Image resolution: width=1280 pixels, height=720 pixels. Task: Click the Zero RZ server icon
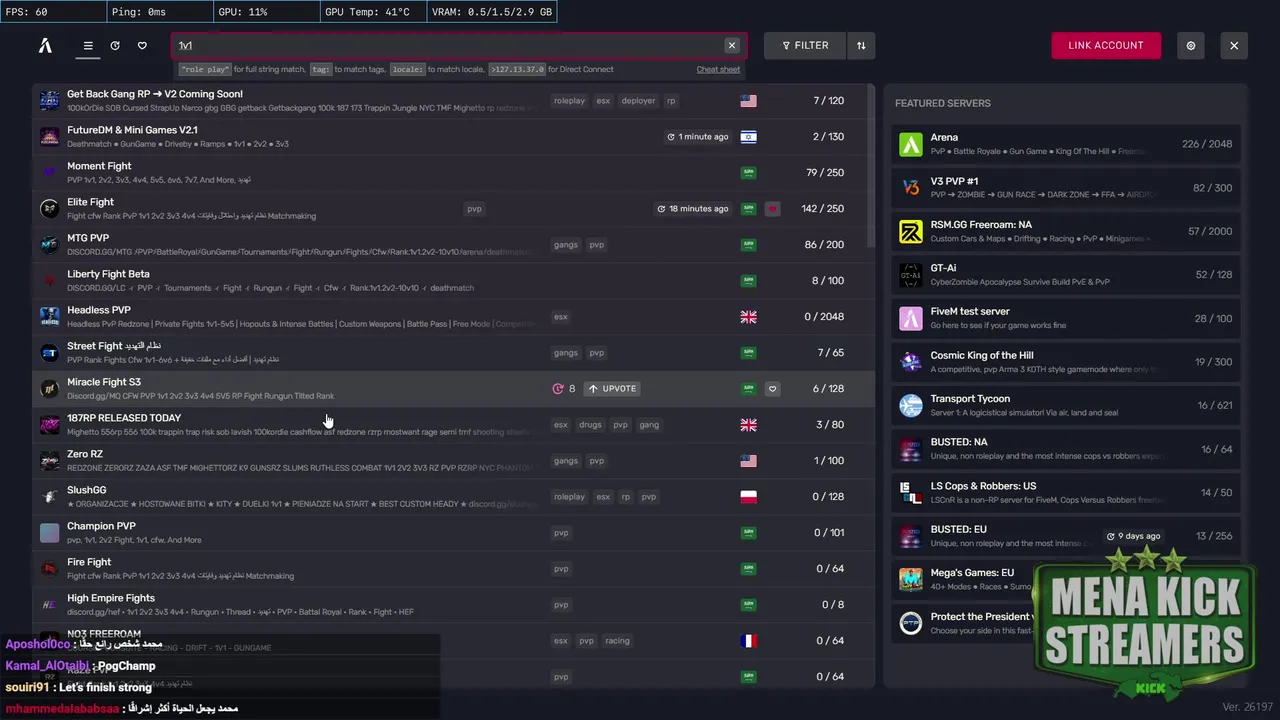pos(49,461)
